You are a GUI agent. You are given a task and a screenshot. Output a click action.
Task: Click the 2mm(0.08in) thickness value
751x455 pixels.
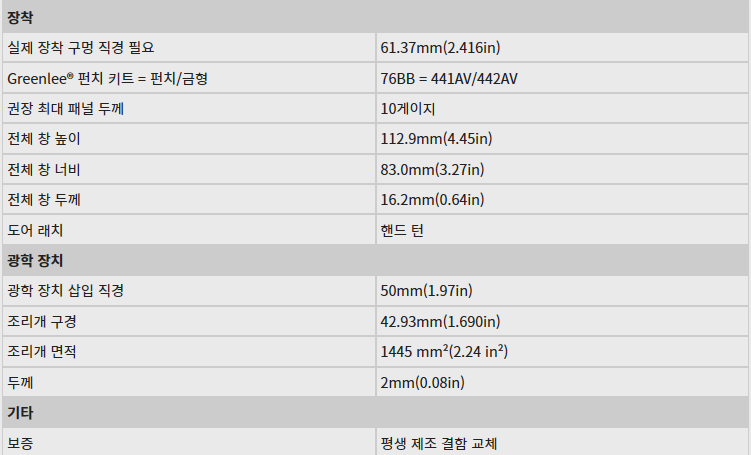click(x=422, y=382)
